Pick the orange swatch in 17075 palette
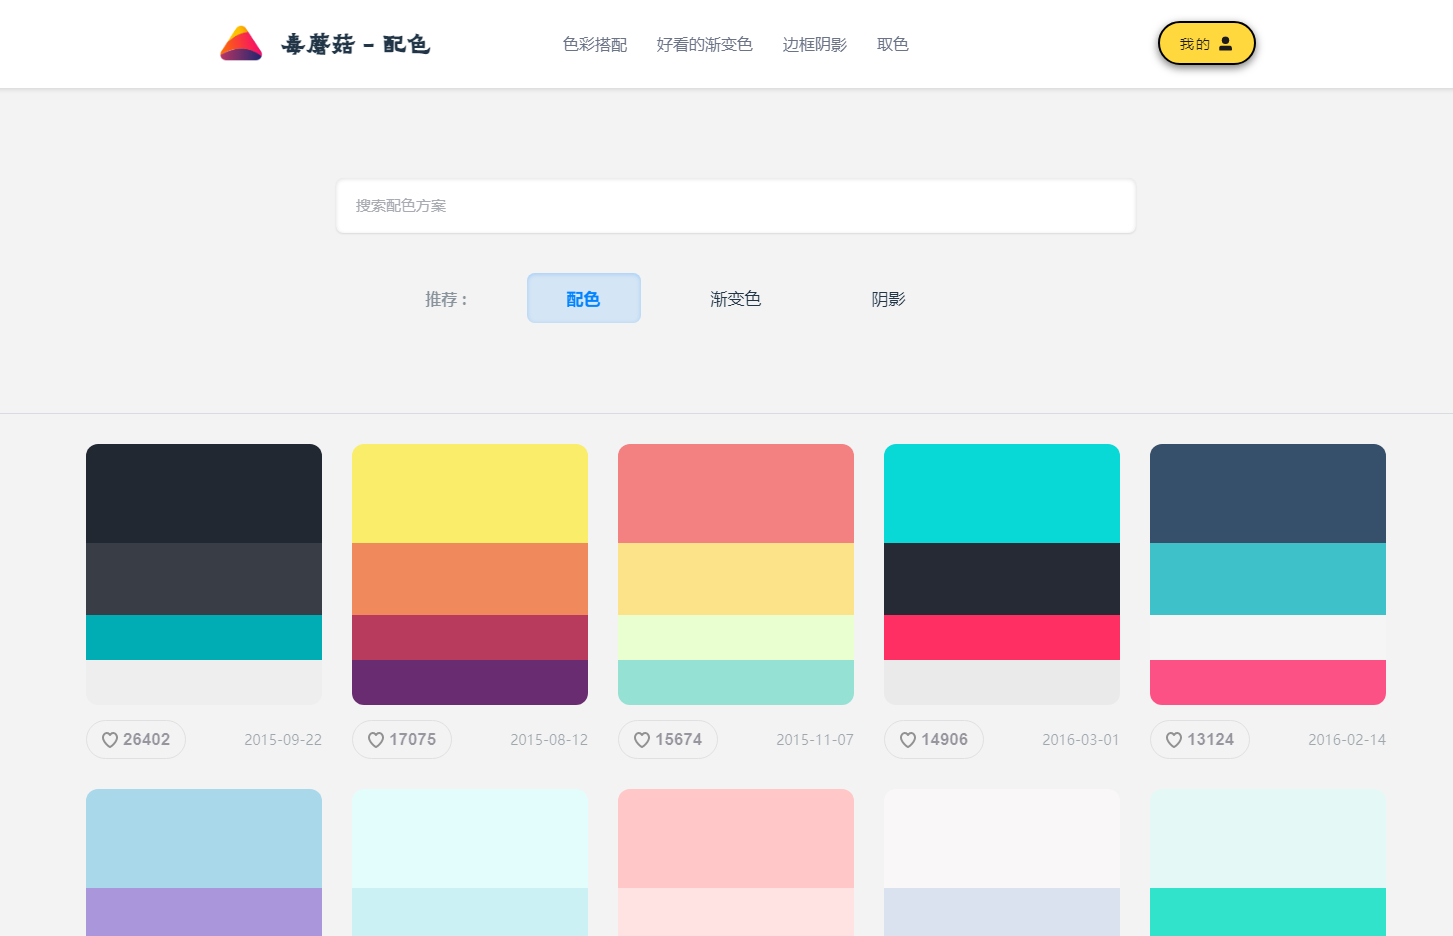 pyautogui.click(x=470, y=579)
